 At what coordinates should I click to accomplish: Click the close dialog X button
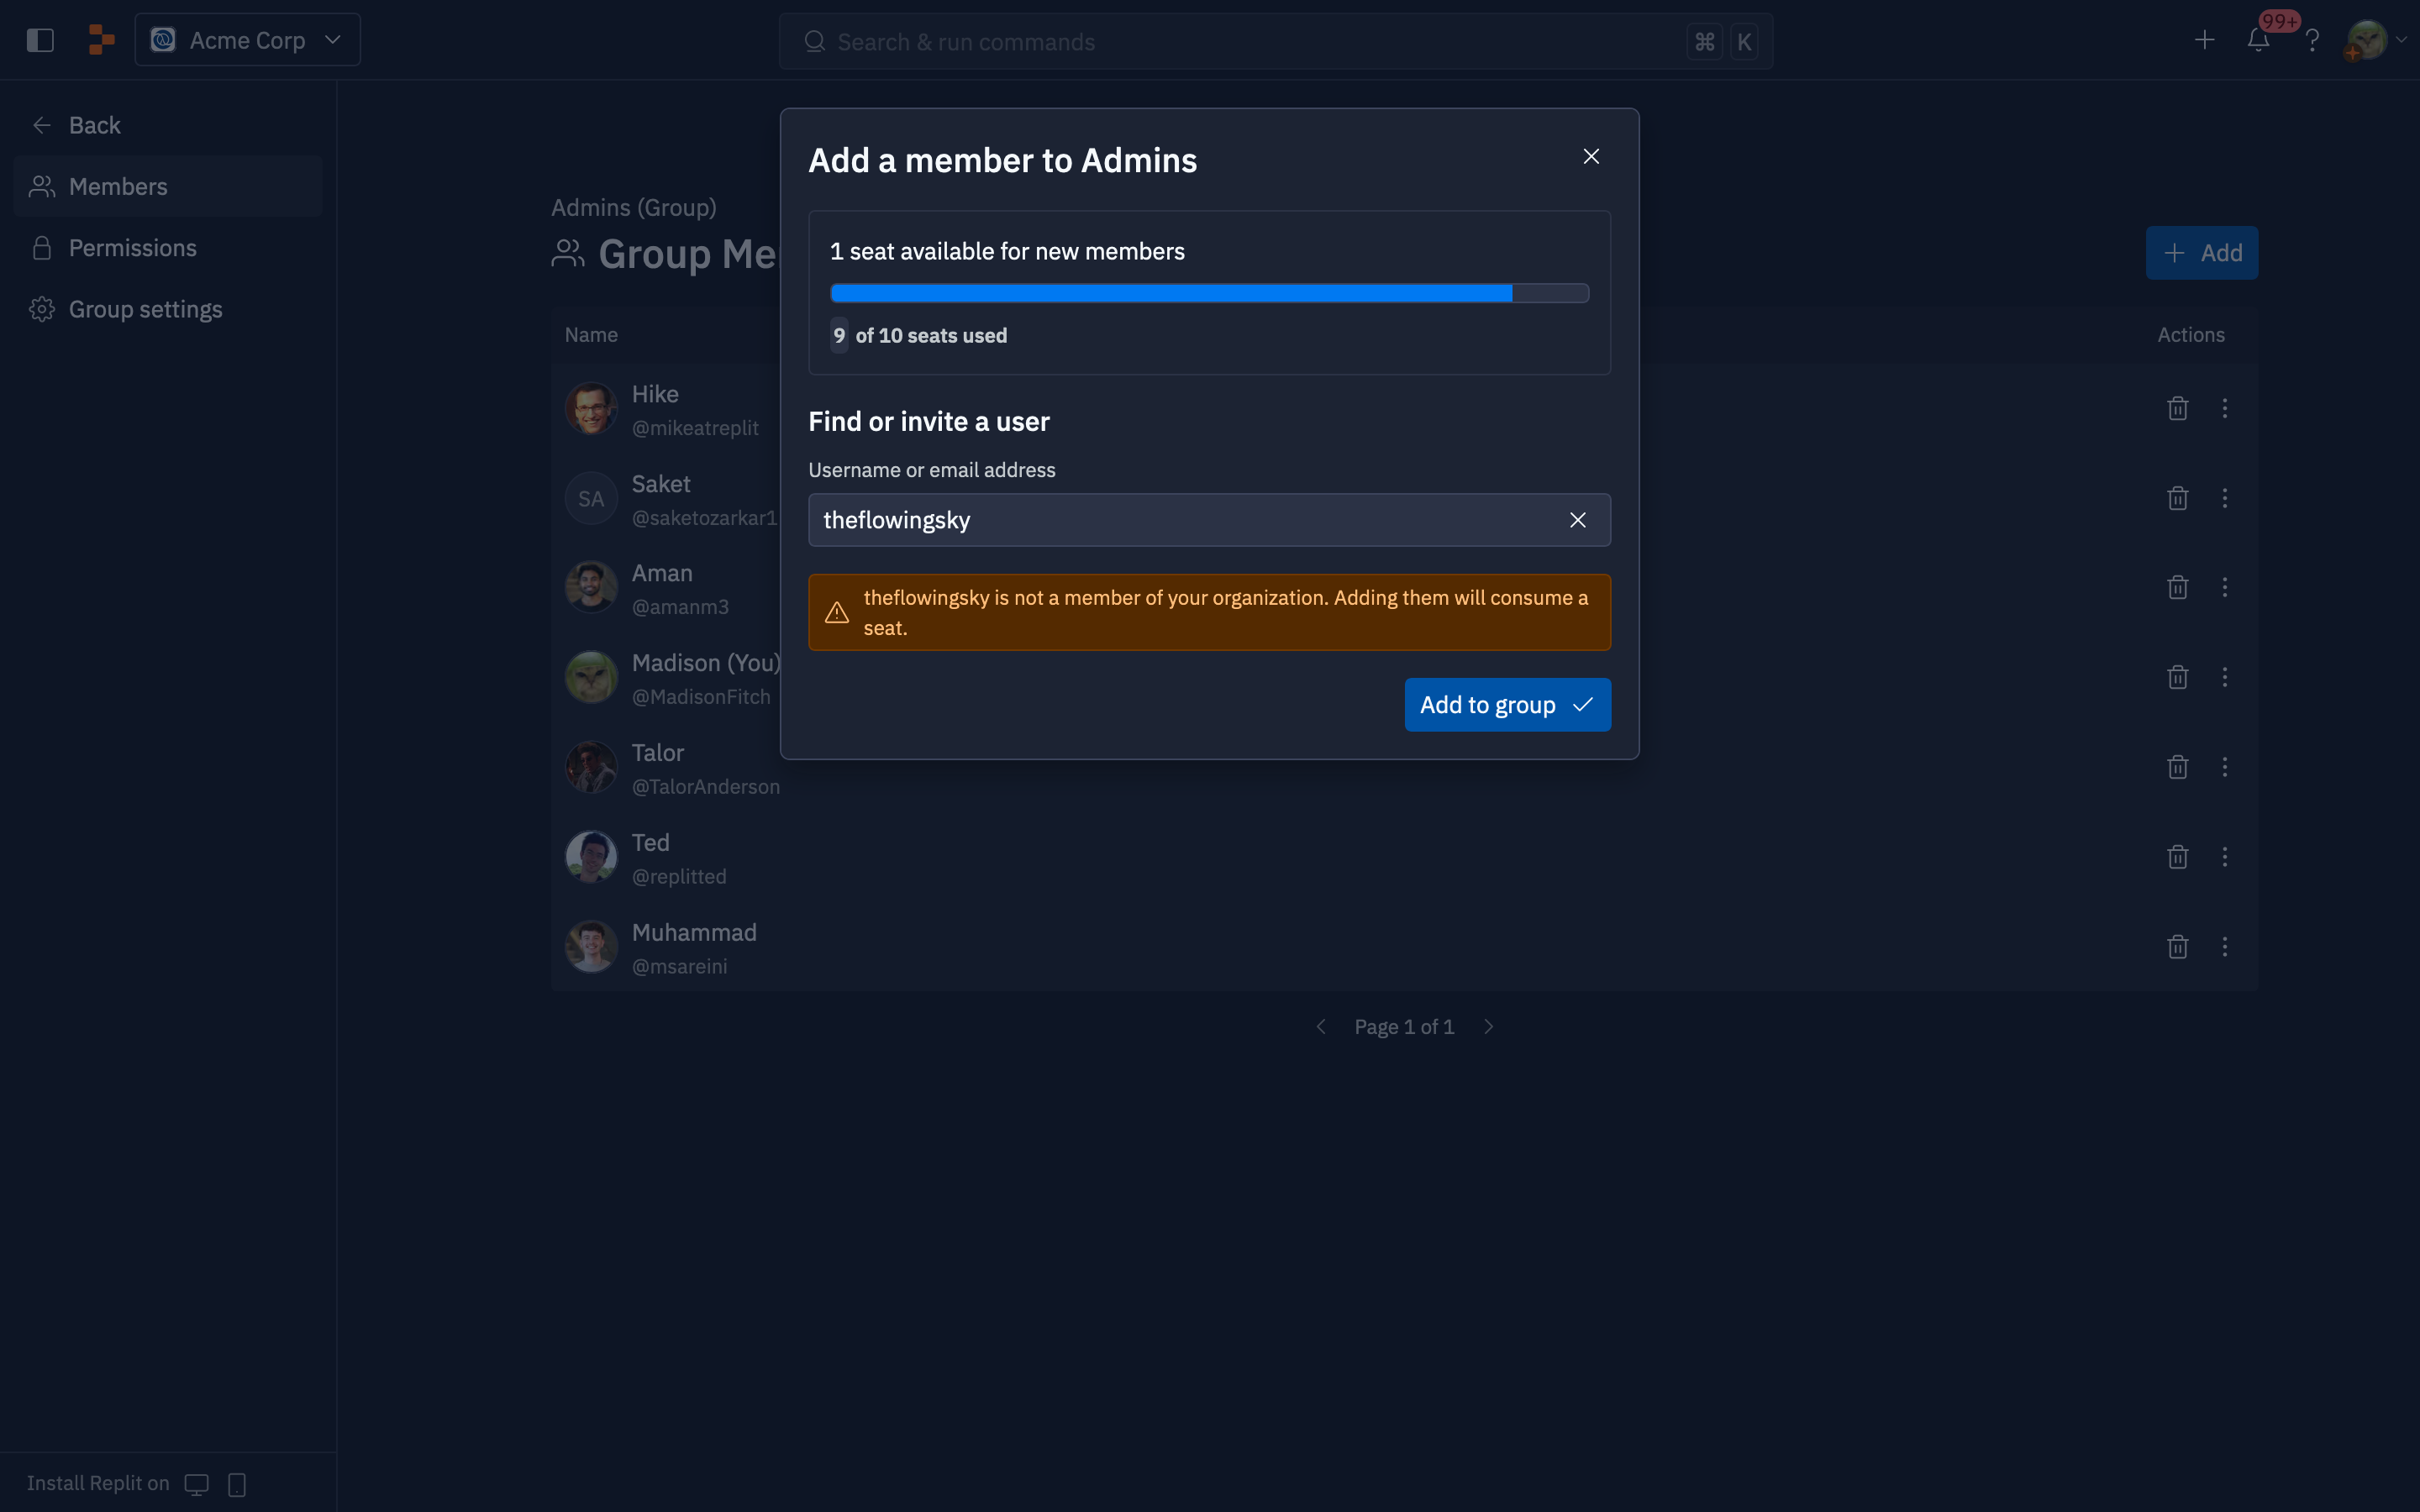coord(1589,157)
